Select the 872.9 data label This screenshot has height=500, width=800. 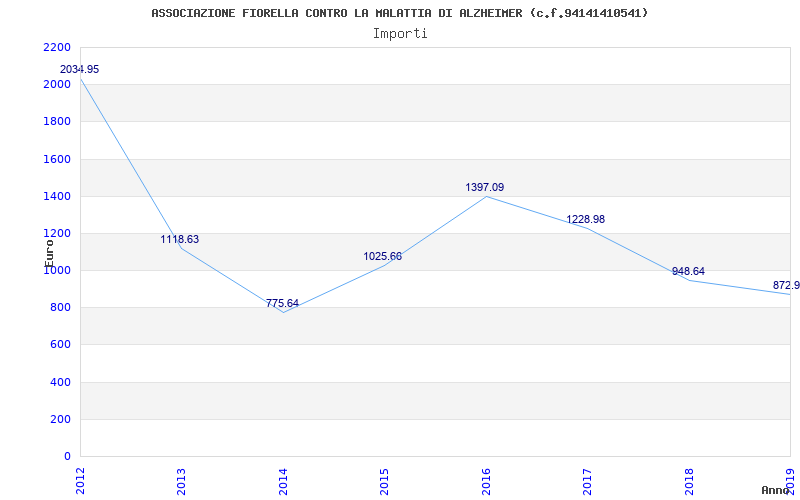click(786, 285)
